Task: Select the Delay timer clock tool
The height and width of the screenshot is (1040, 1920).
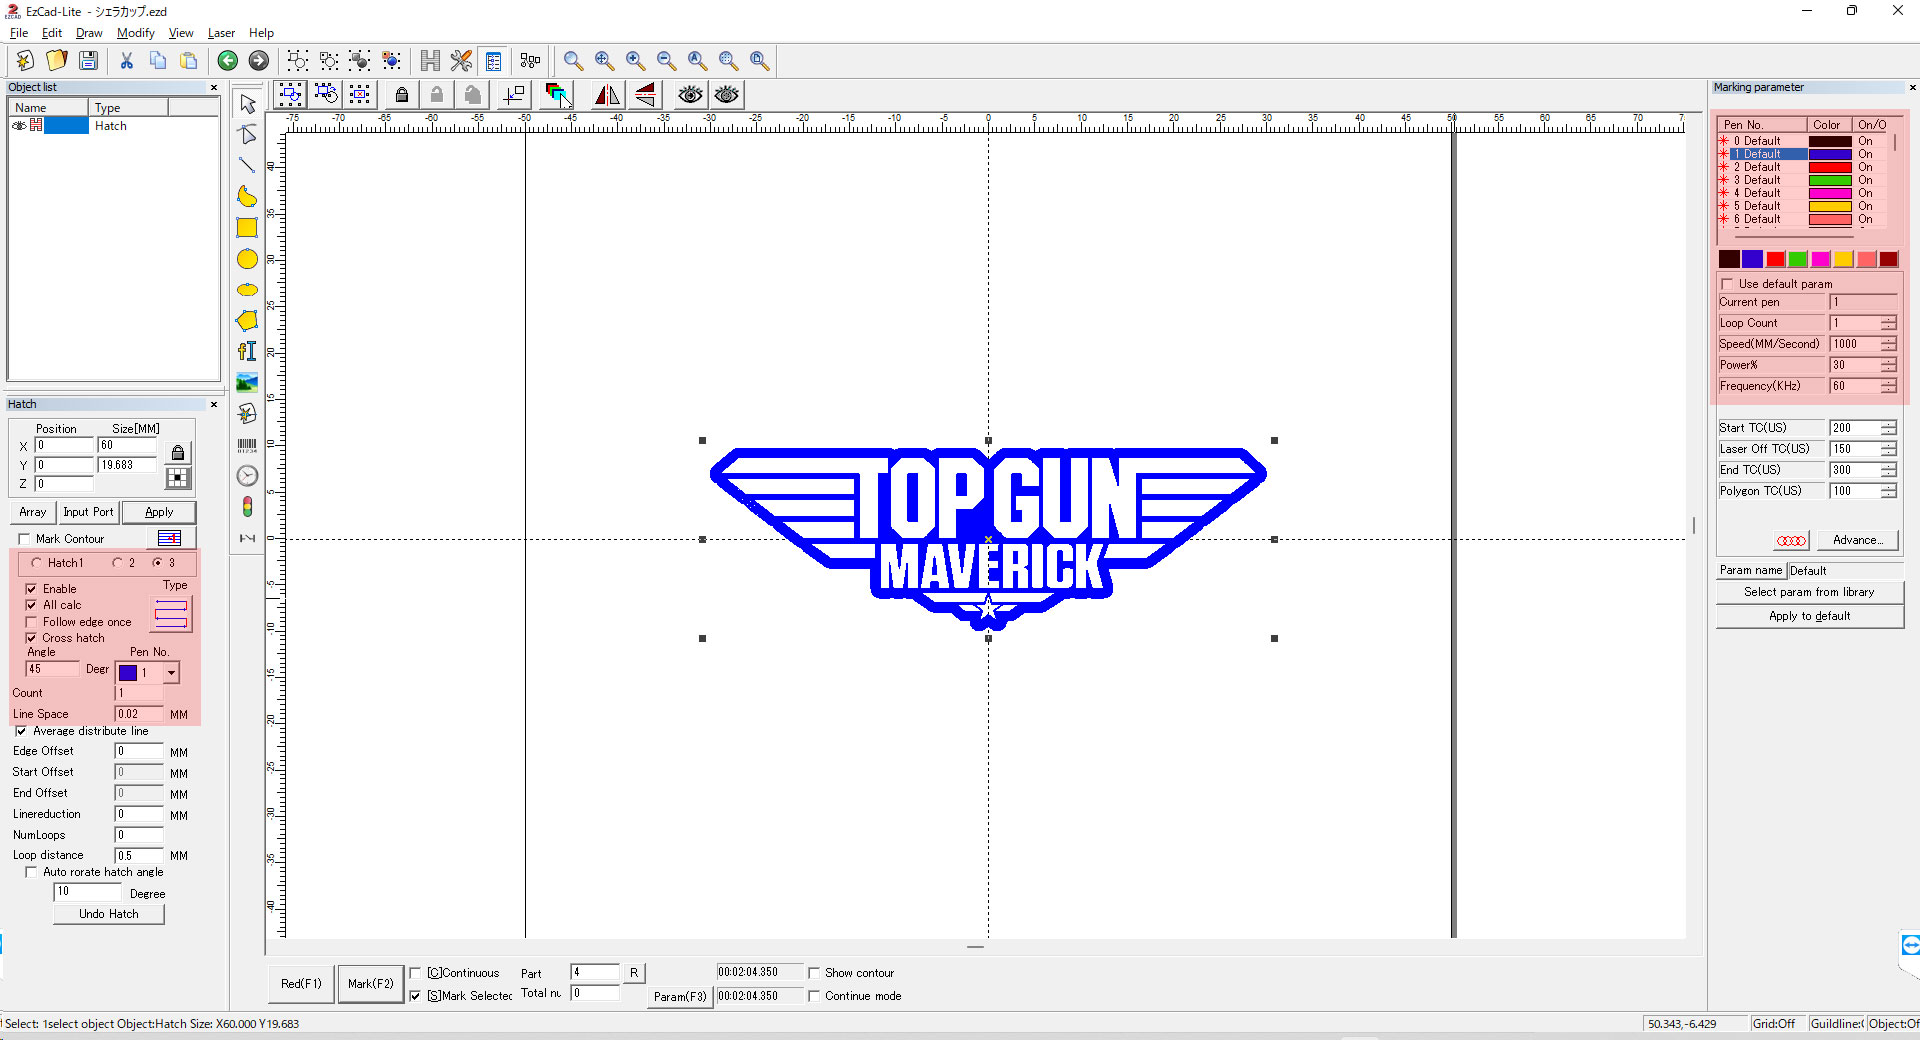Action: [x=247, y=476]
